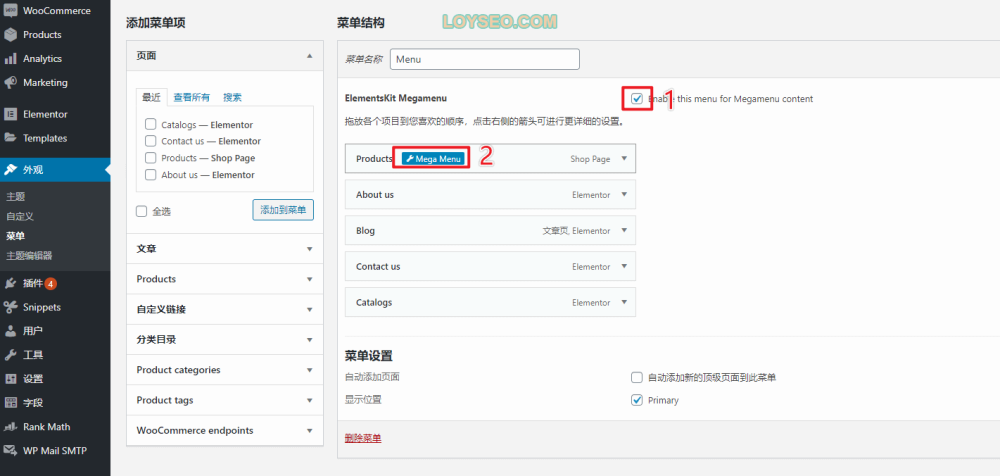Image resolution: width=1000 pixels, height=476 pixels.
Task: Click the plugin update badge showing 4
Action: [51, 283]
